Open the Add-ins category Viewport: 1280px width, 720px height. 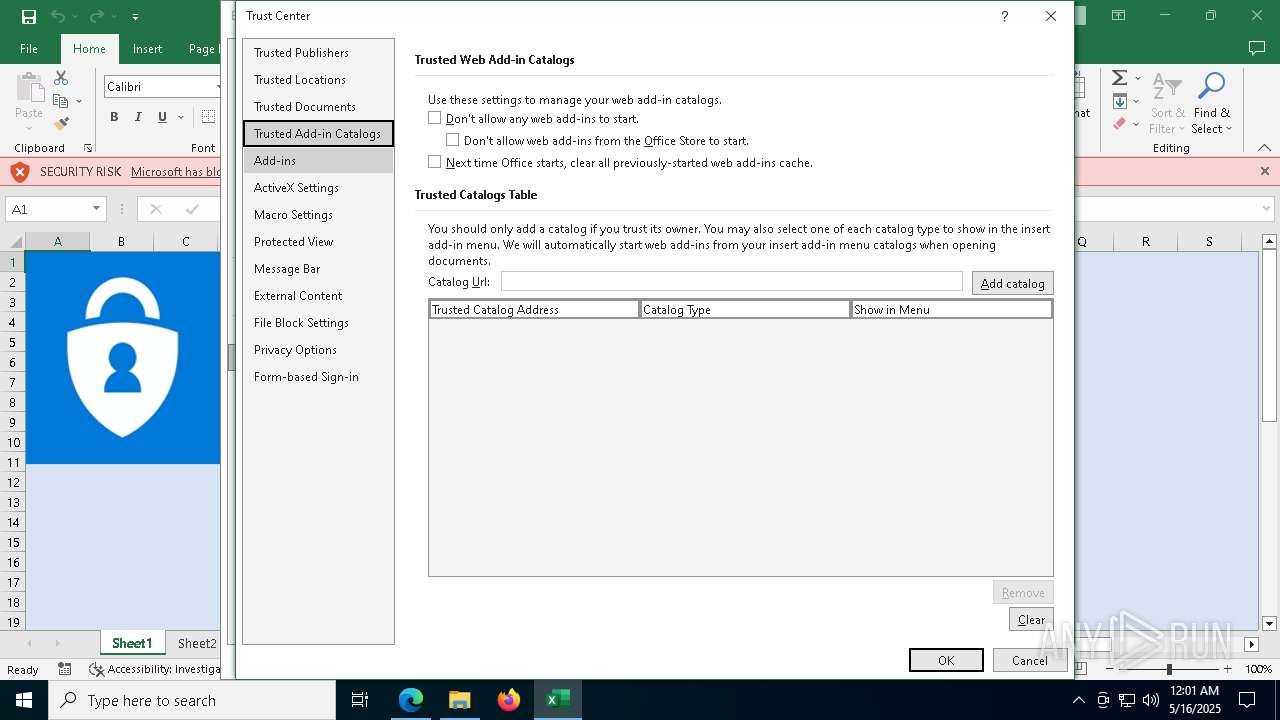(318, 160)
